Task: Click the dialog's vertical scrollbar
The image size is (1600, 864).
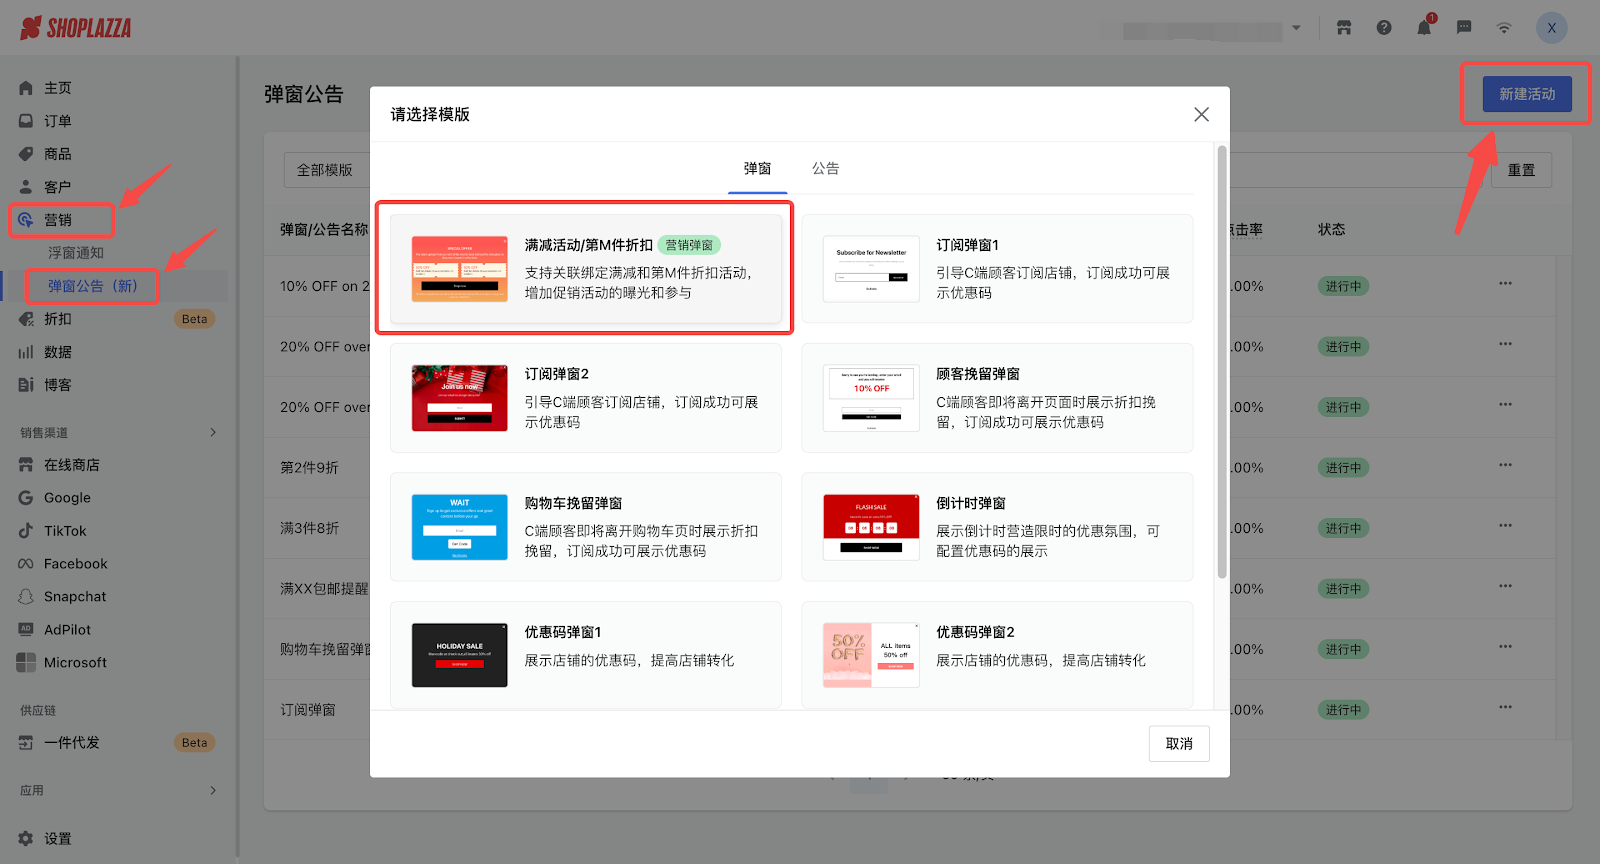Action: point(1221,360)
